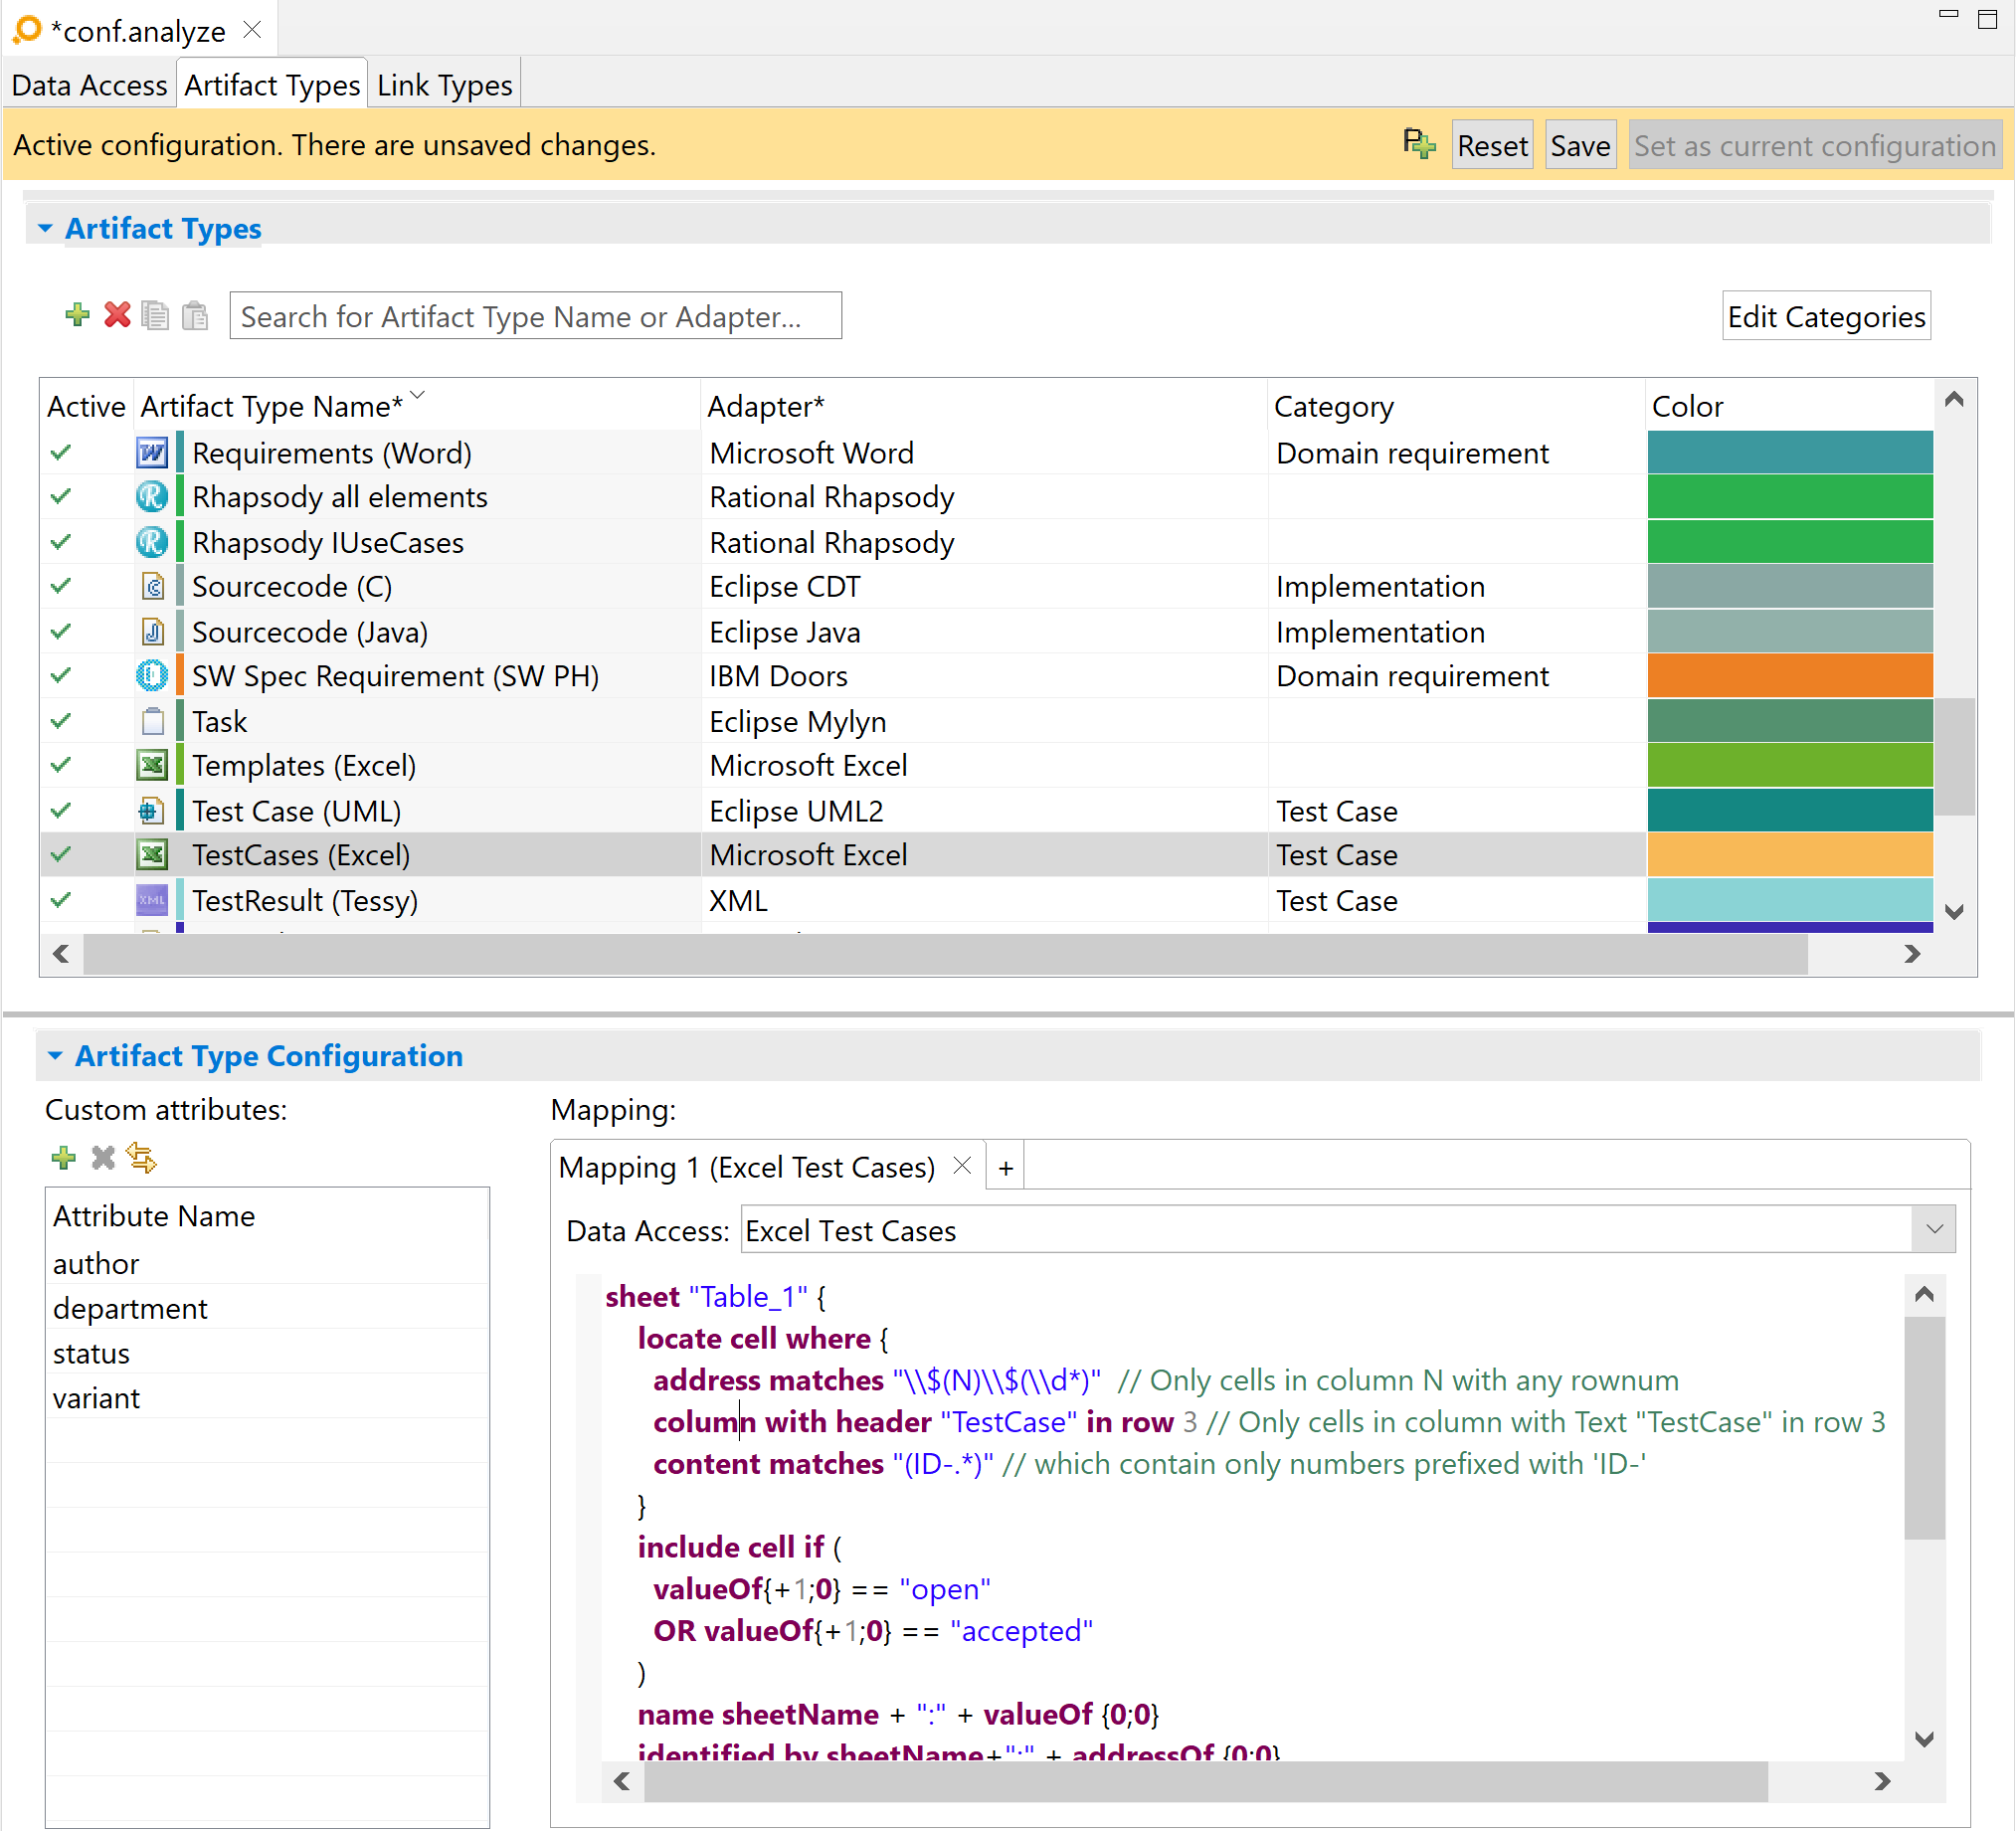Click artifact table vertical scroll down arrow

1954,911
